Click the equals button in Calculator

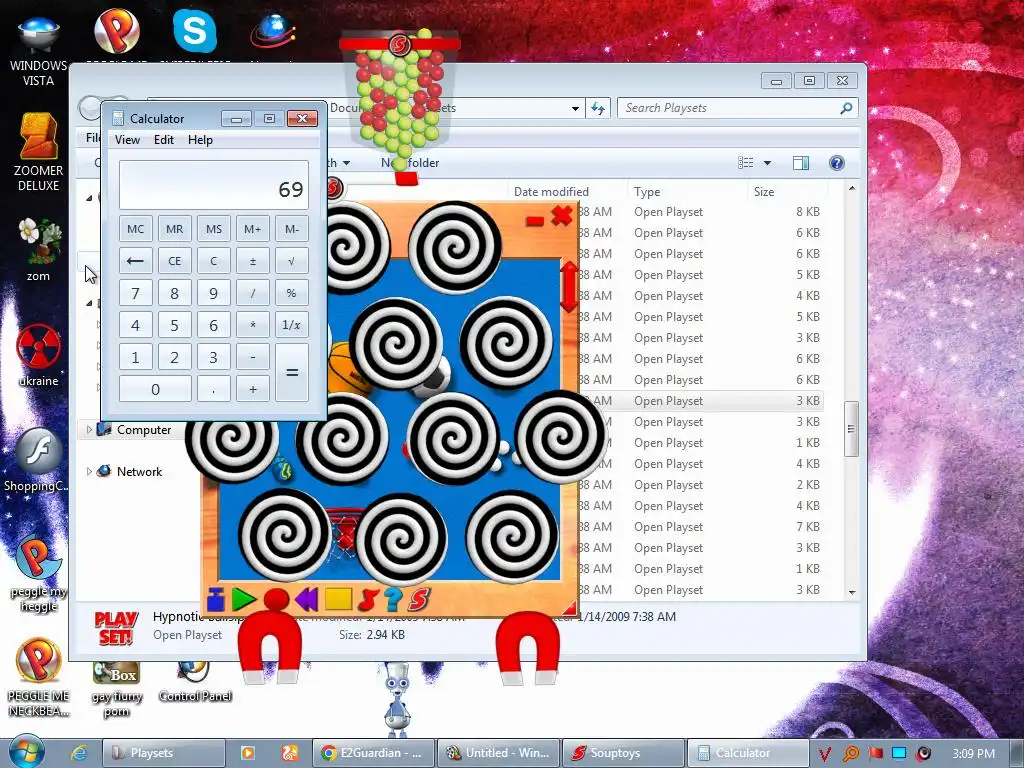[x=292, y=373]
